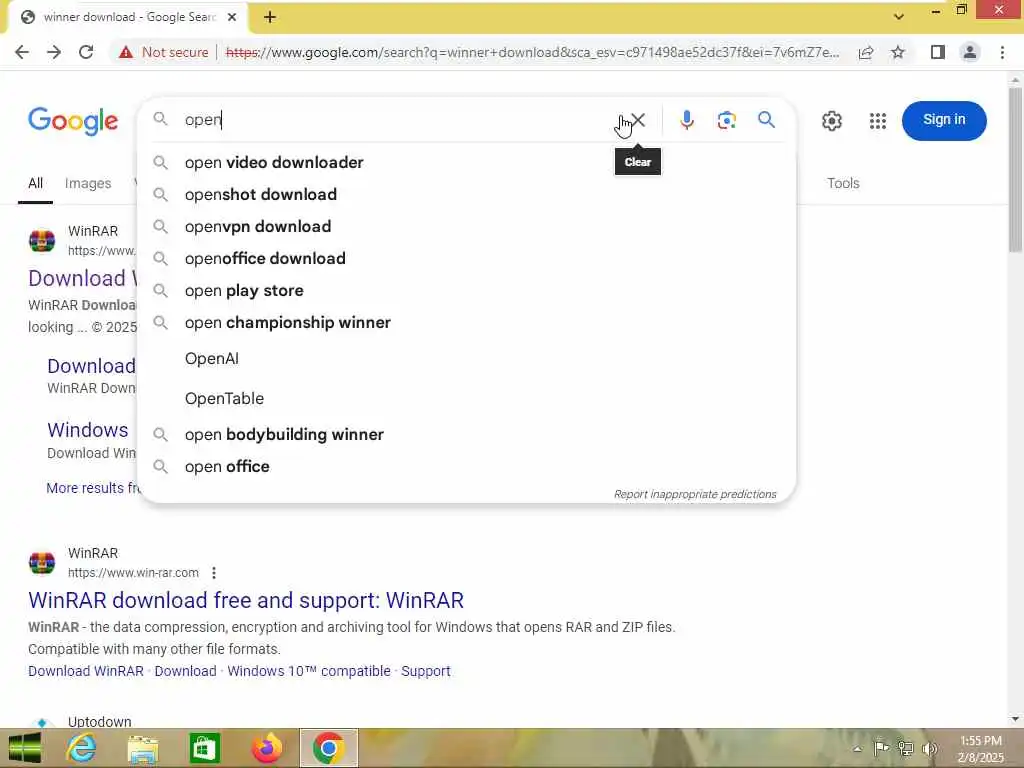Switch to Chrome in taskbar
The image size is (1024, 768).
point(328,748)
